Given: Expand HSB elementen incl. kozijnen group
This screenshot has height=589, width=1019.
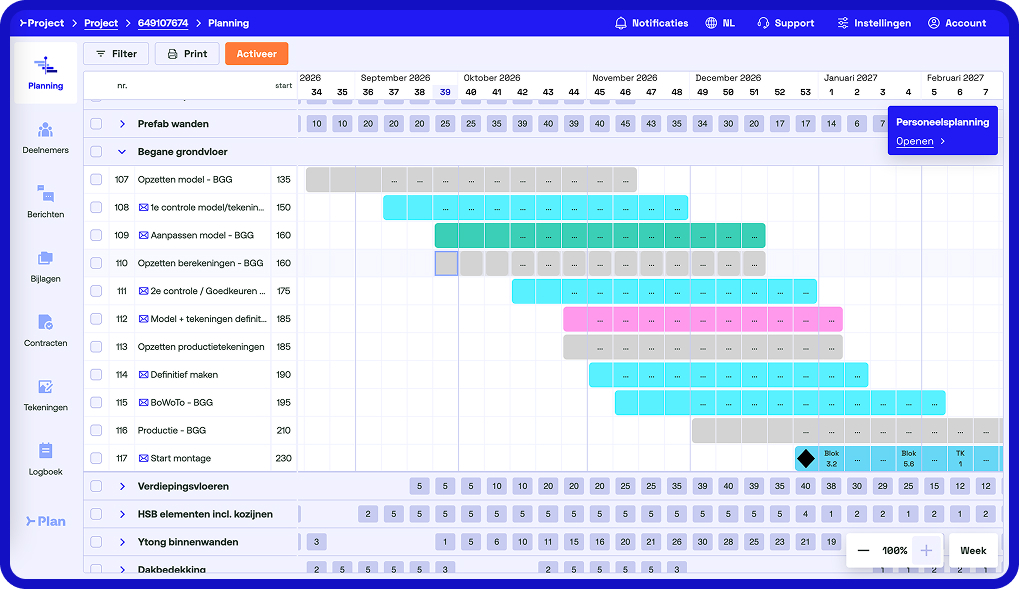Looking at the screenshot, I should click(122, 514).
